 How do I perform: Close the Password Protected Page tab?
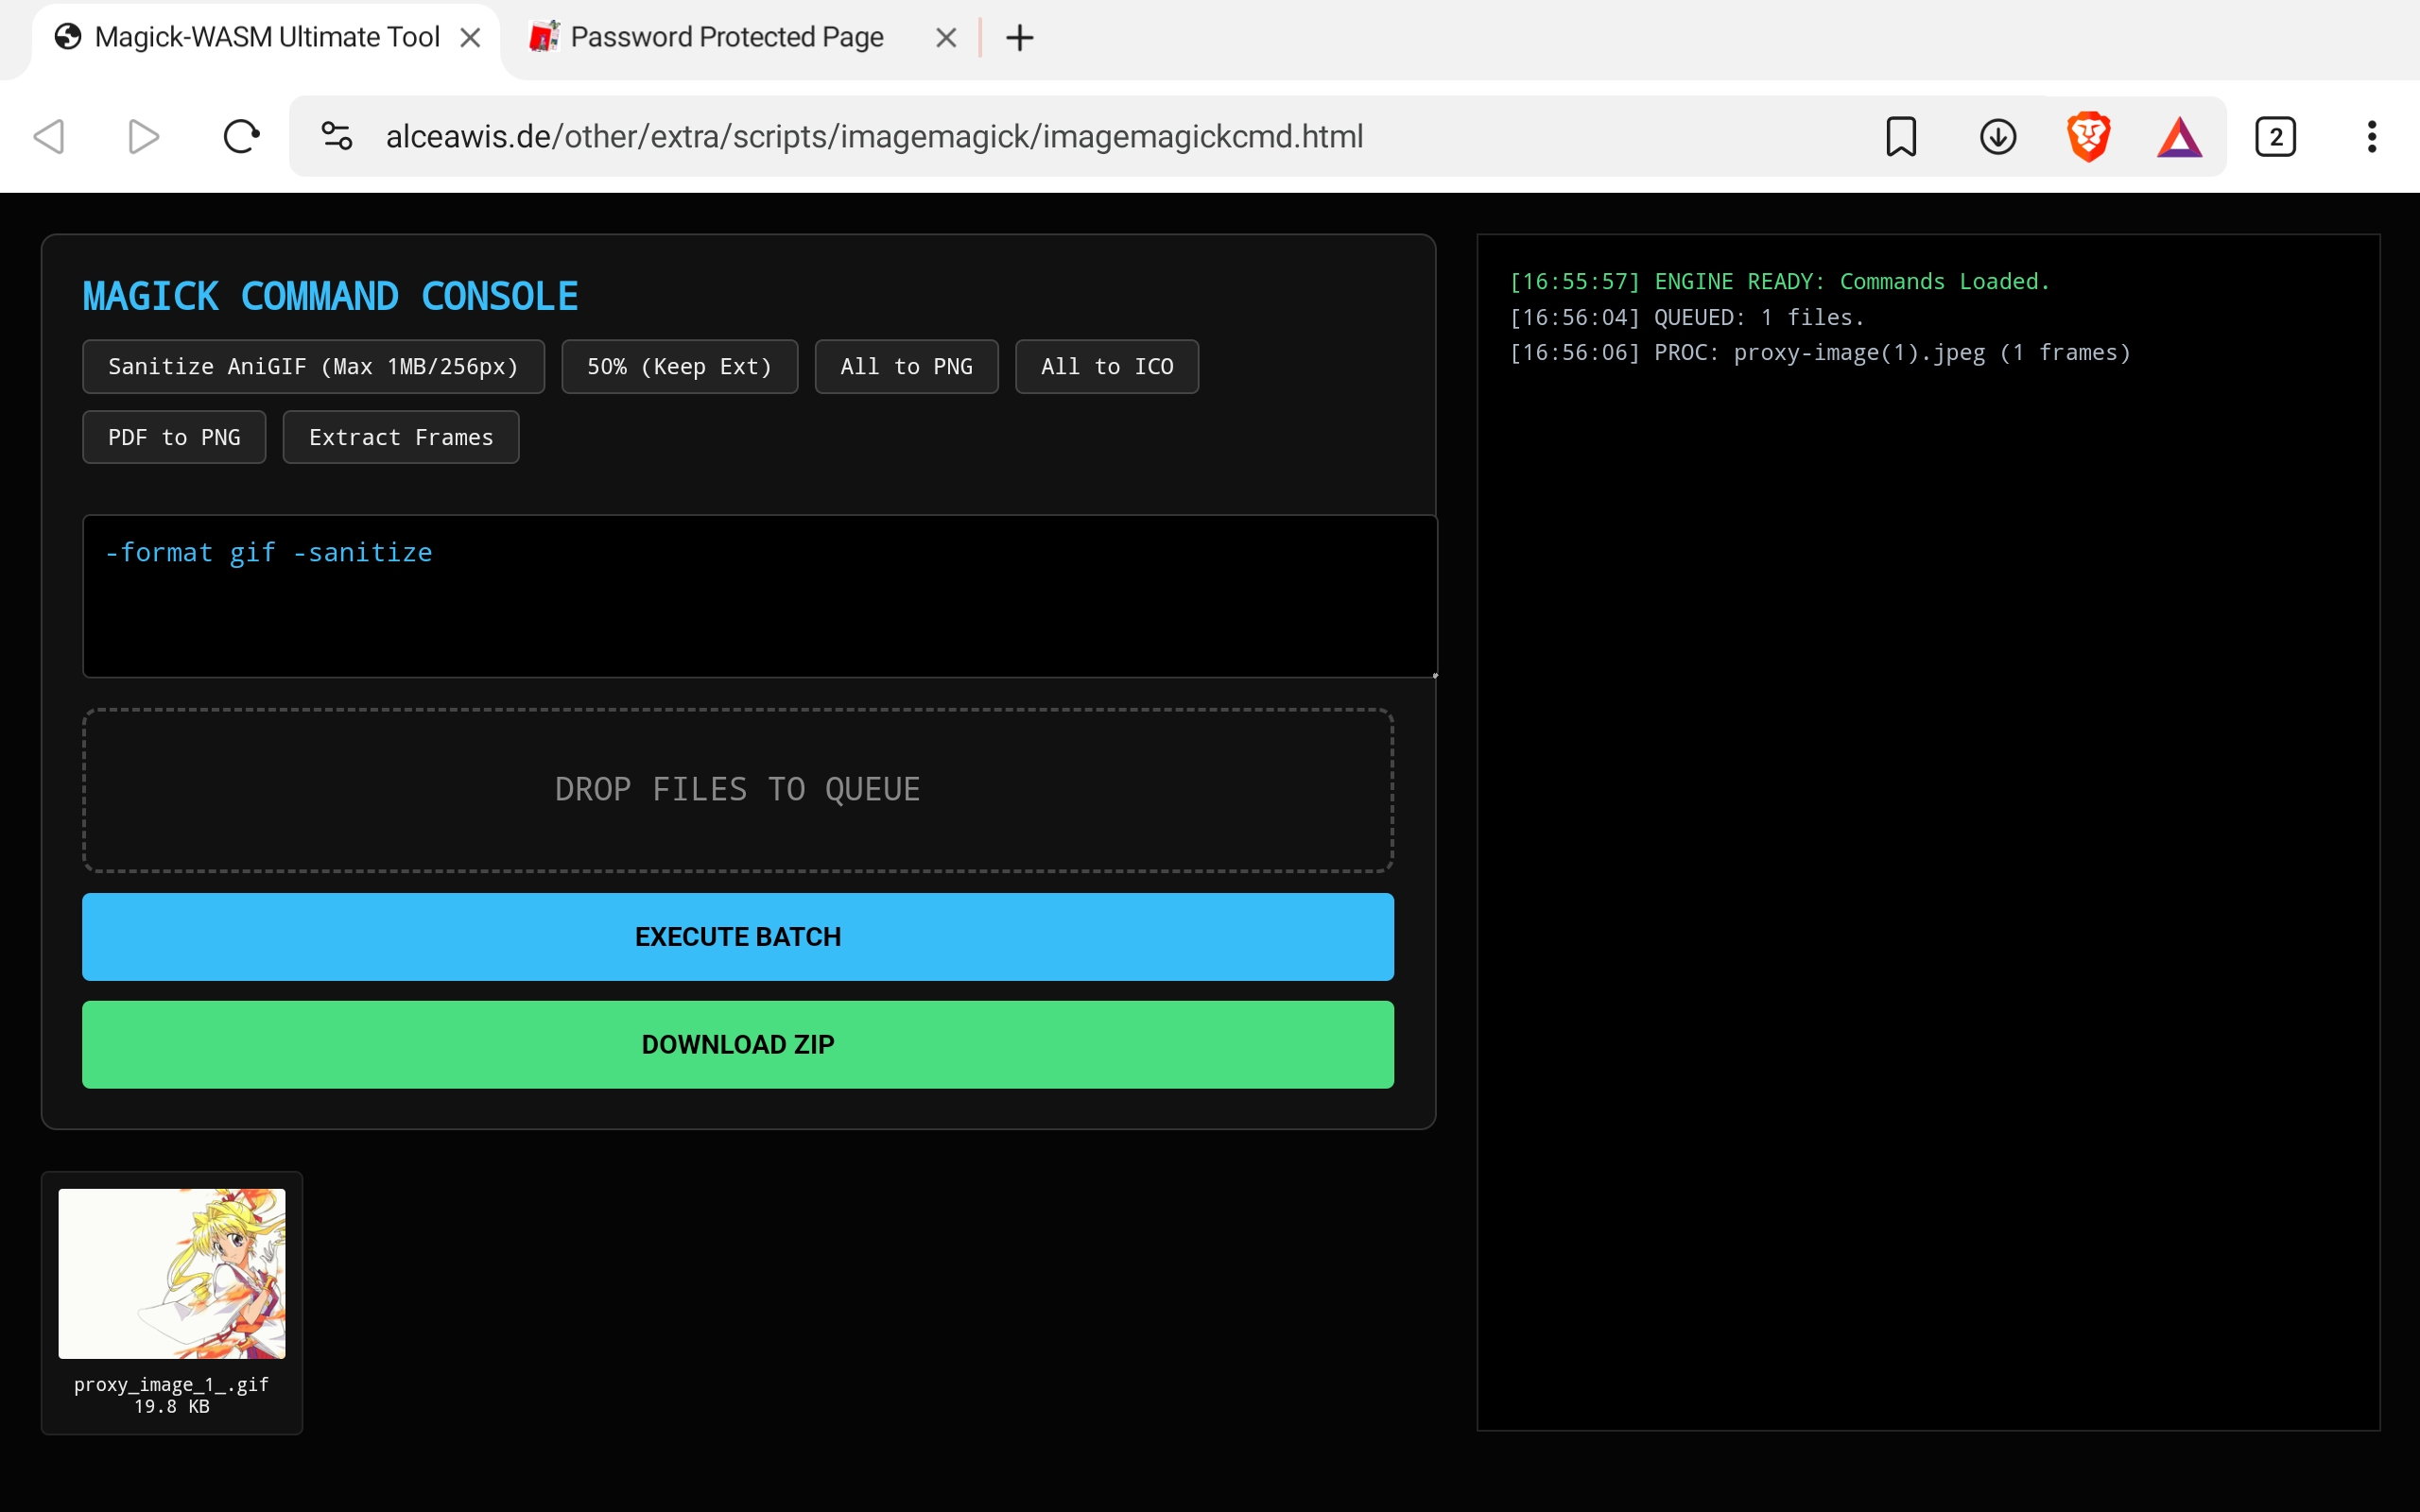coord(946,38)
